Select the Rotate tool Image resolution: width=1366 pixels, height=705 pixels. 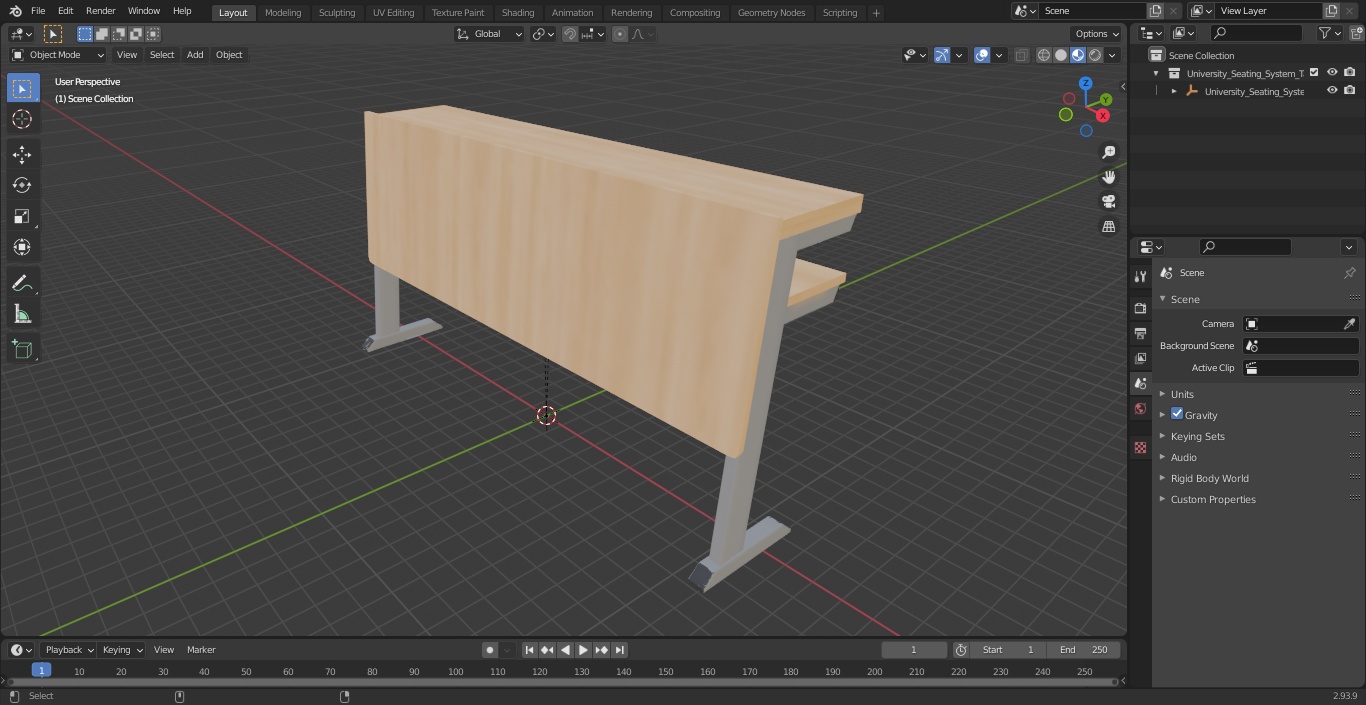click(x=22, y=185)
